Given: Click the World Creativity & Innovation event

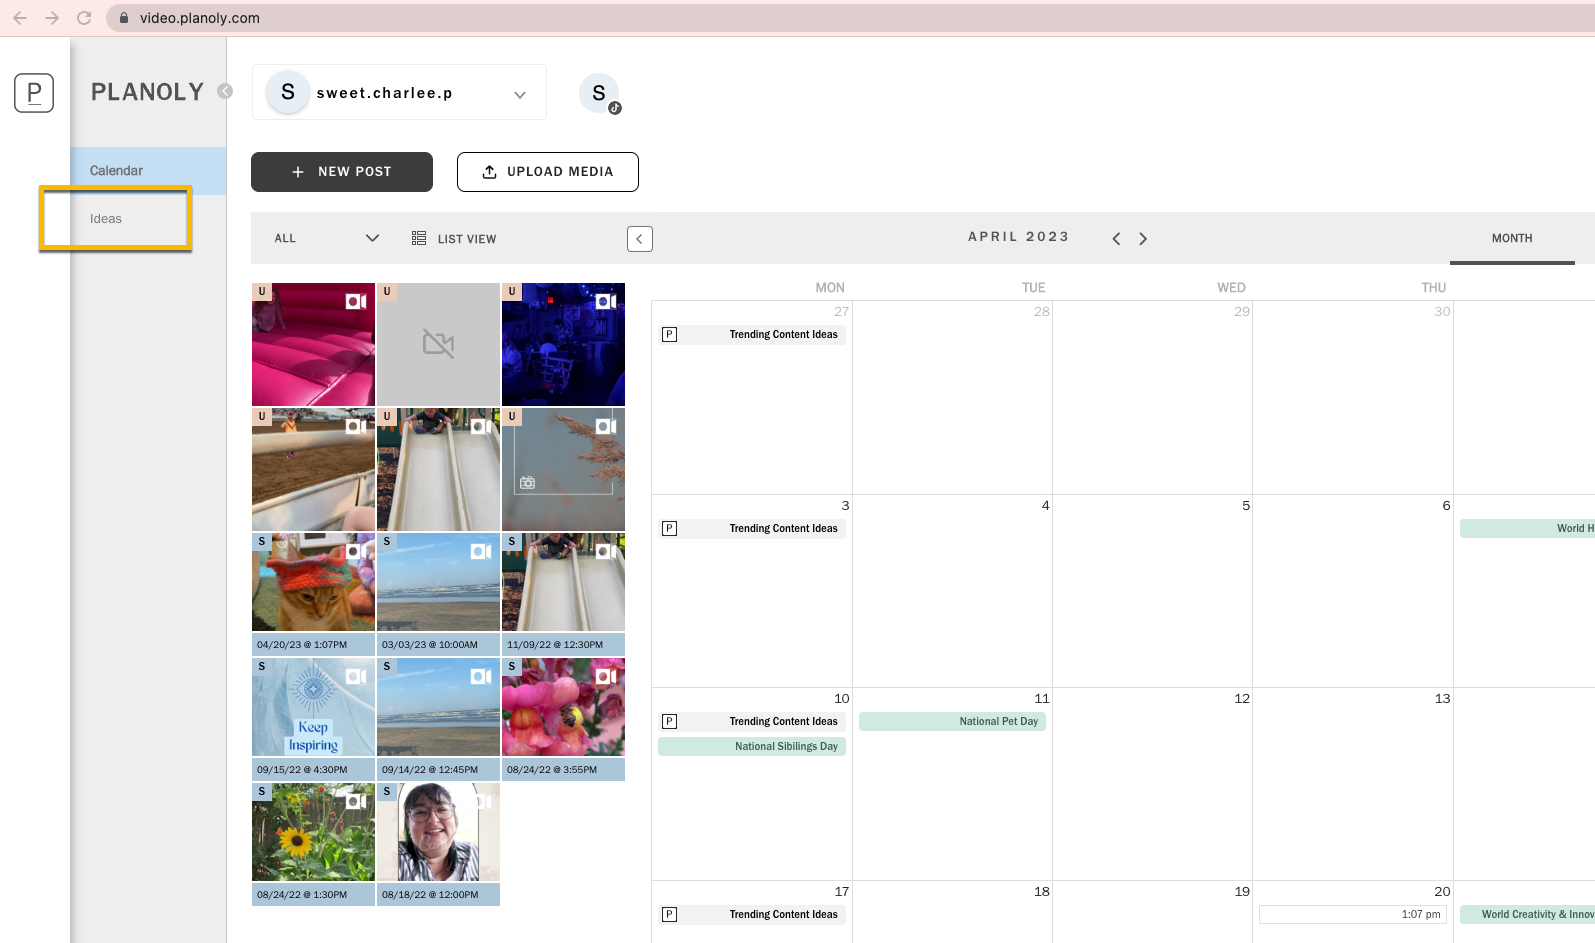Looking at the screenshot, I should 1527,915.
